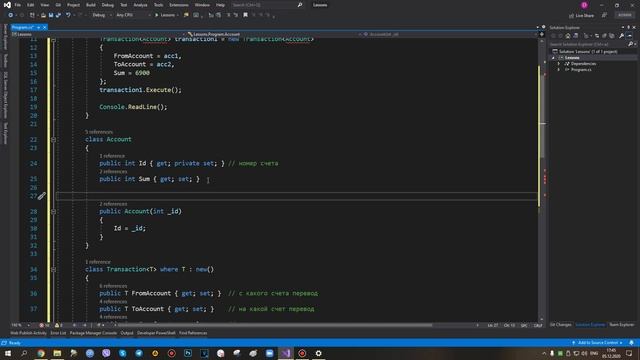Open Settings gear in taskbar
Screen dimensions: 640x360
[x=318, y=353]
